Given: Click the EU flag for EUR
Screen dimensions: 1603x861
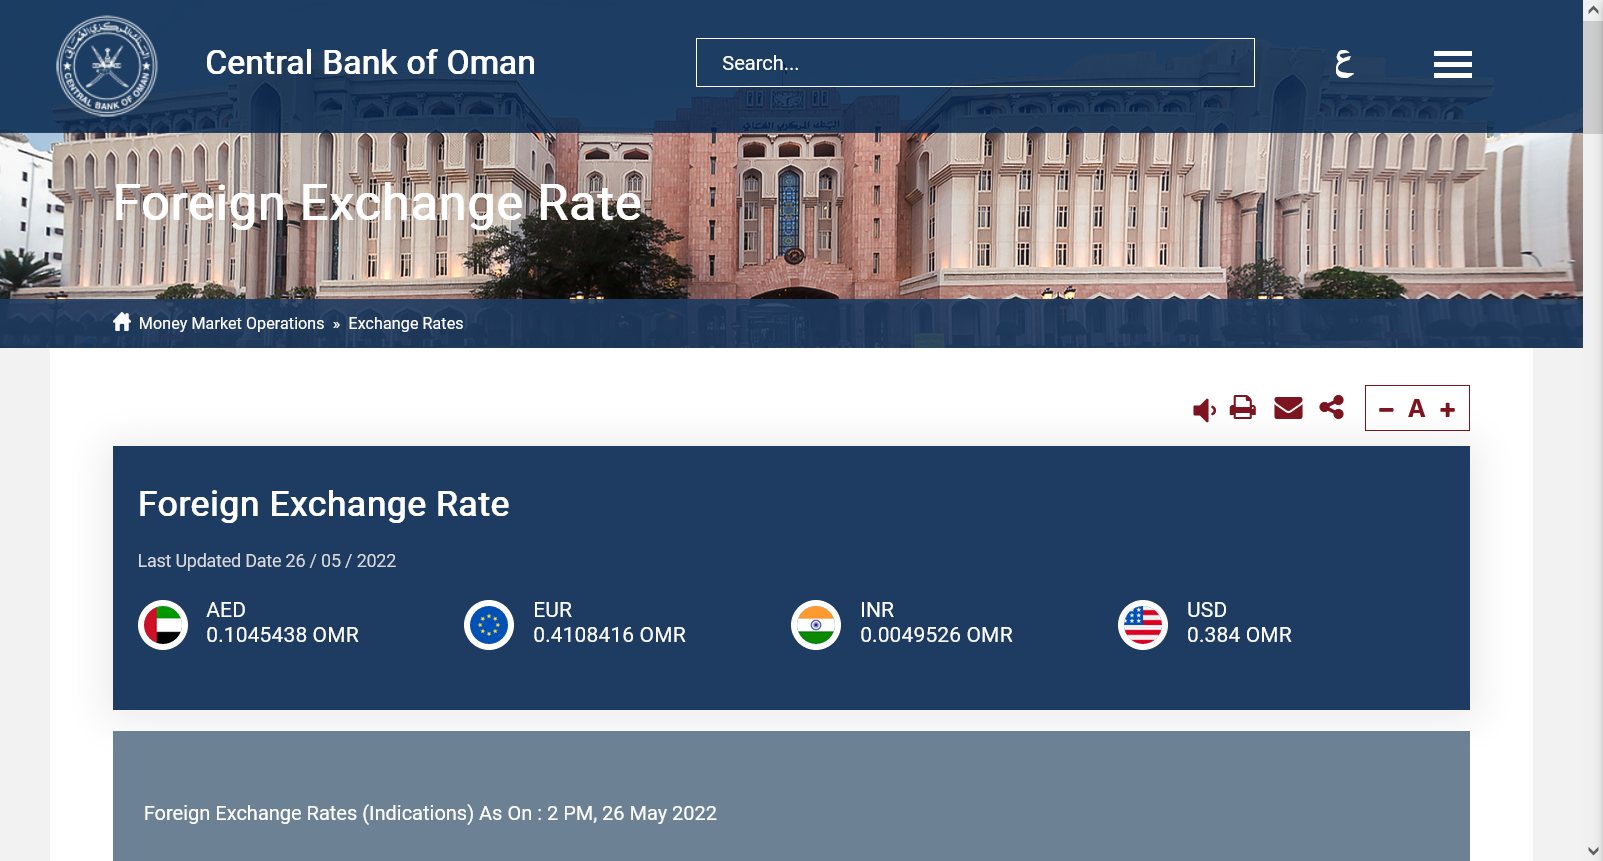Looking at the screenshot, I should point(489,625).
